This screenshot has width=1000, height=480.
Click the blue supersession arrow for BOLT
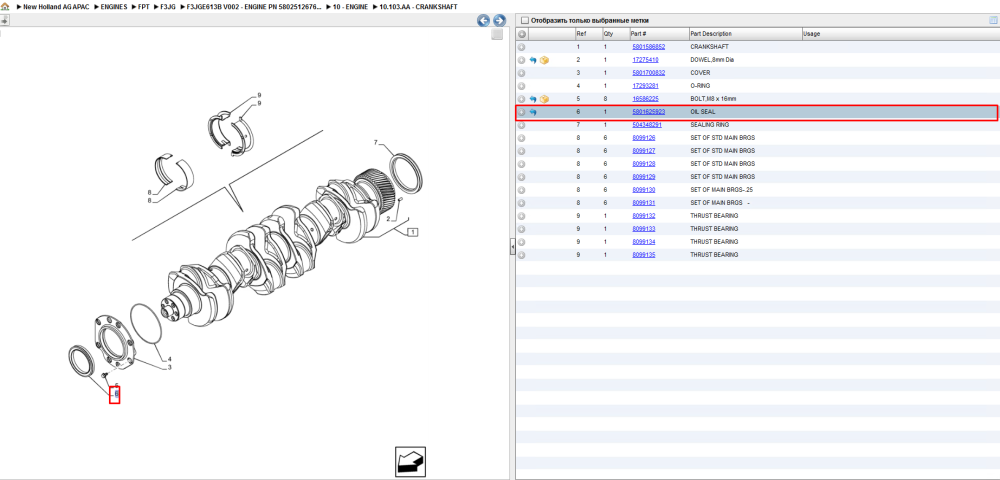tap(533, 99)
